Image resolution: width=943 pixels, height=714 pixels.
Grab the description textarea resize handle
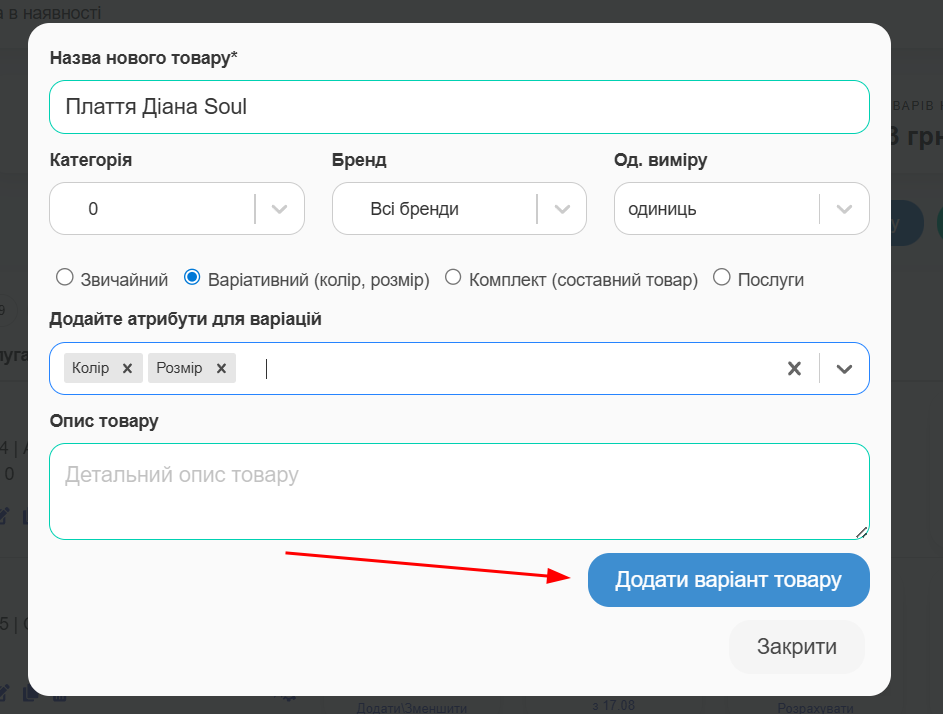click(x=861, y=532)
